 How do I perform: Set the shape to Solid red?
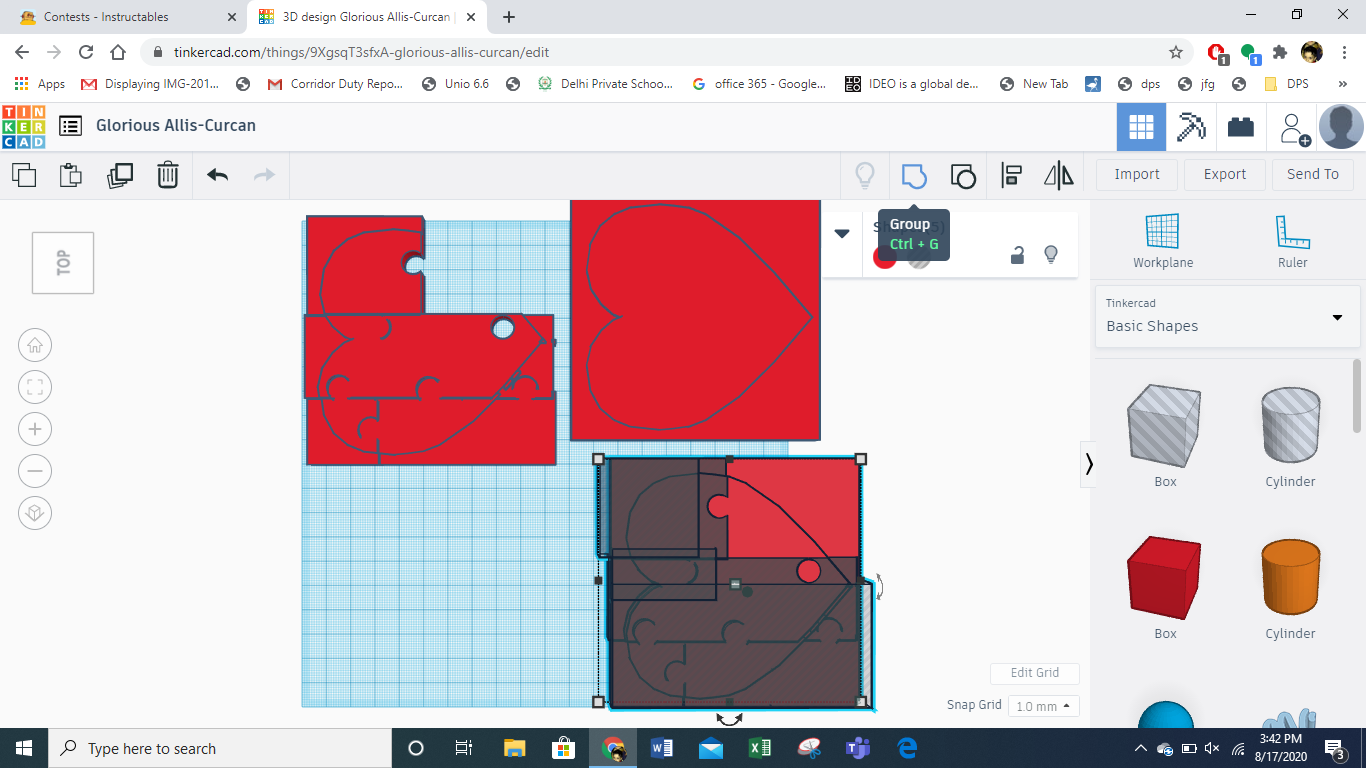(885, 257)
